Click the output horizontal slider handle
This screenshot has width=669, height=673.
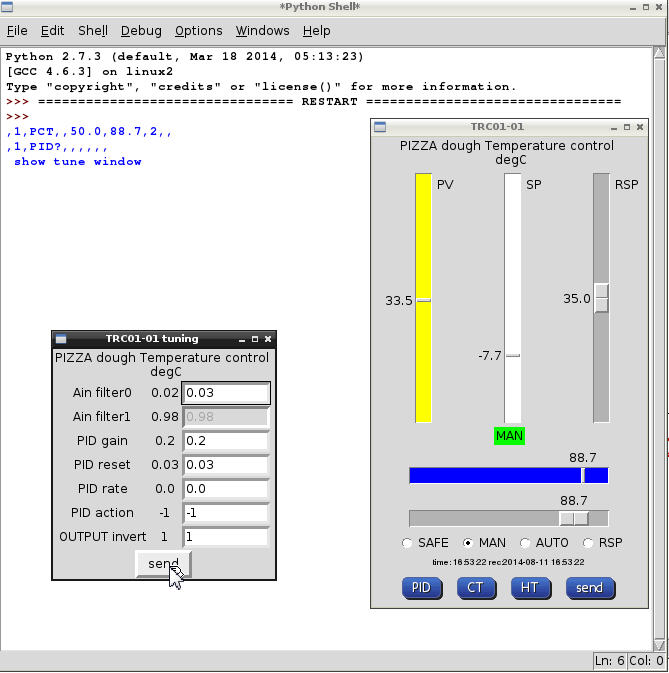(573, 518)
